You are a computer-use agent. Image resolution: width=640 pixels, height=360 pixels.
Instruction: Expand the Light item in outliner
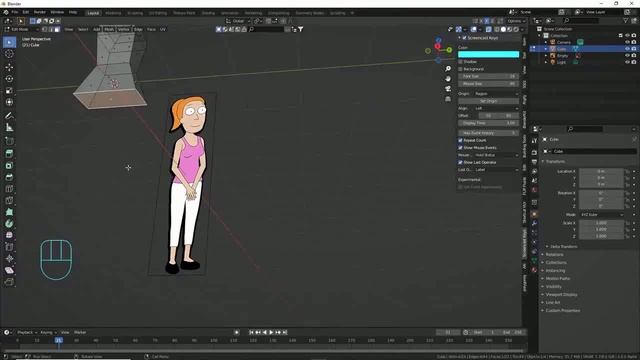pos(546,62)
